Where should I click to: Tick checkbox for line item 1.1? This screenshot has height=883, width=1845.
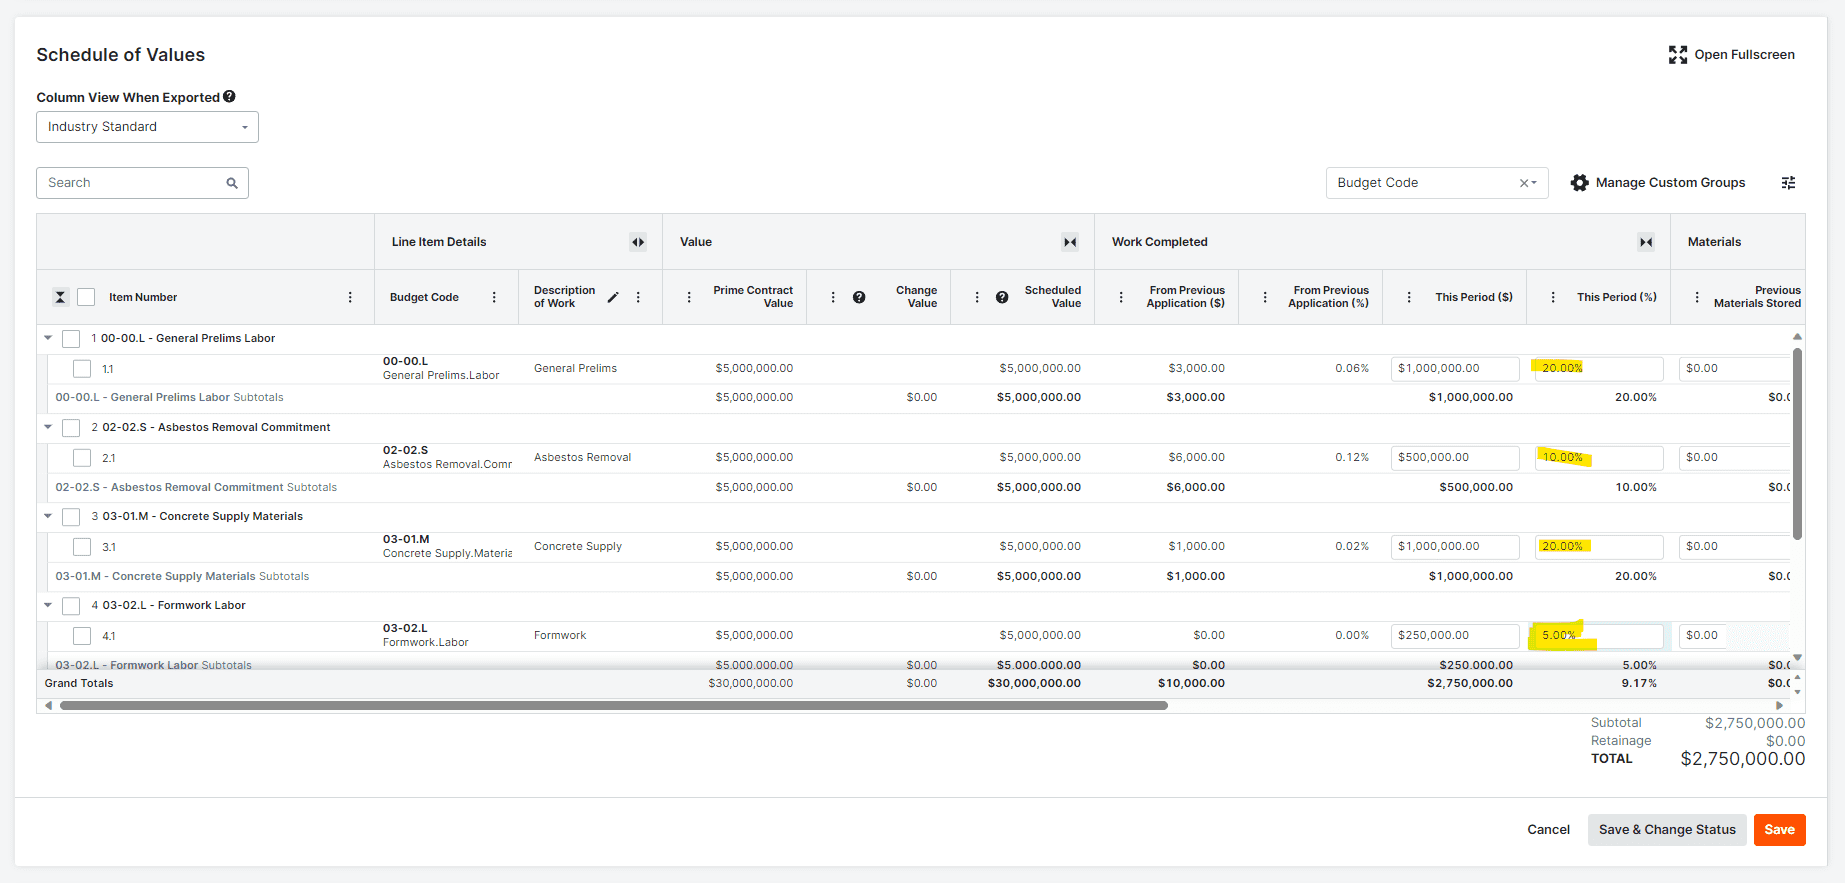pos(82,369)
